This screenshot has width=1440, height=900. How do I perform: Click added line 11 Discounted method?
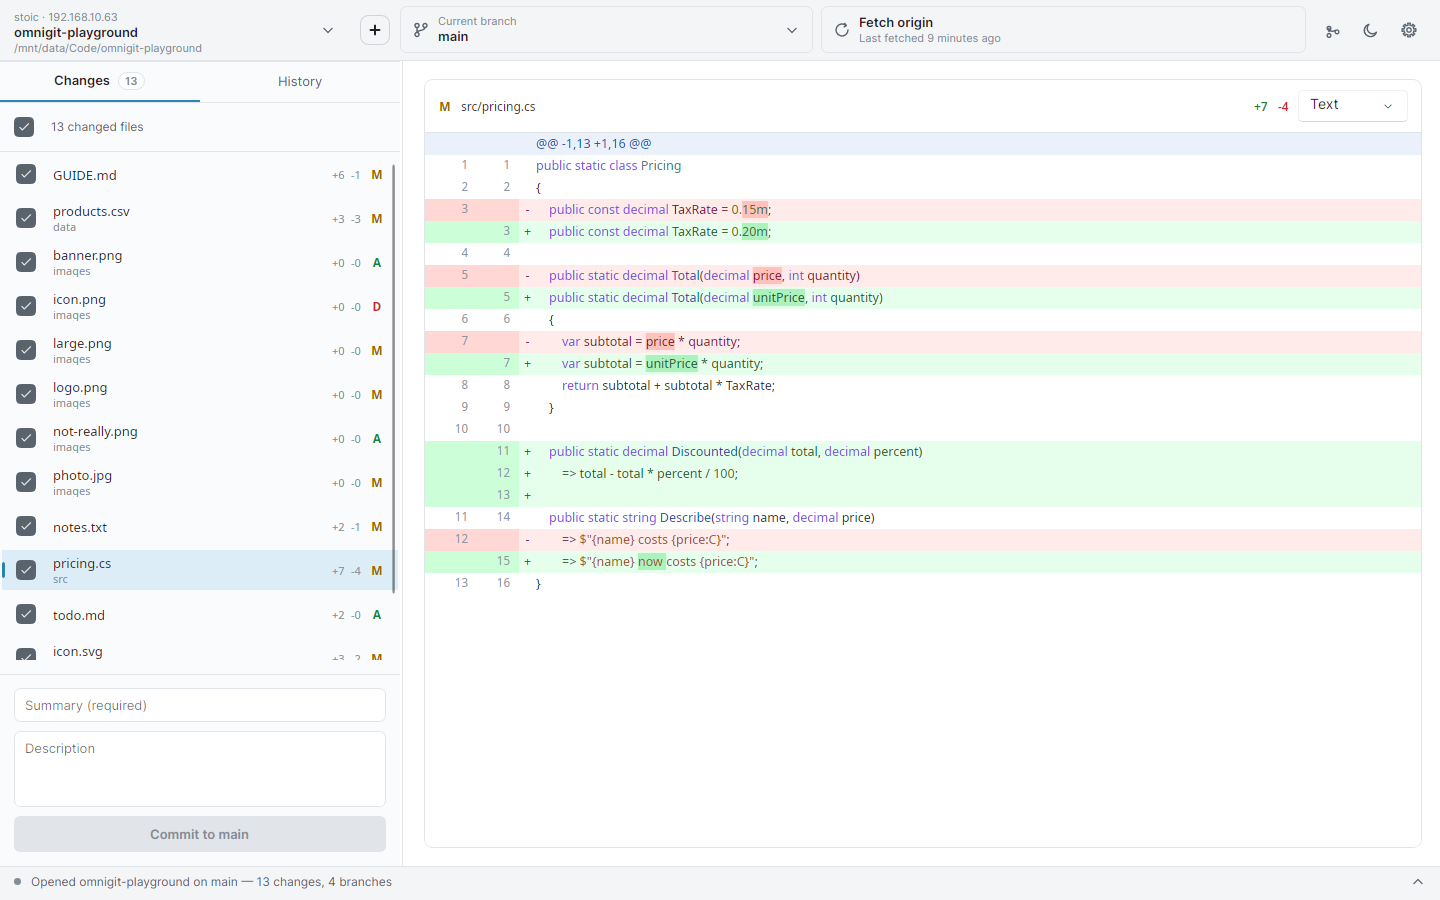[x=922, y=452]
